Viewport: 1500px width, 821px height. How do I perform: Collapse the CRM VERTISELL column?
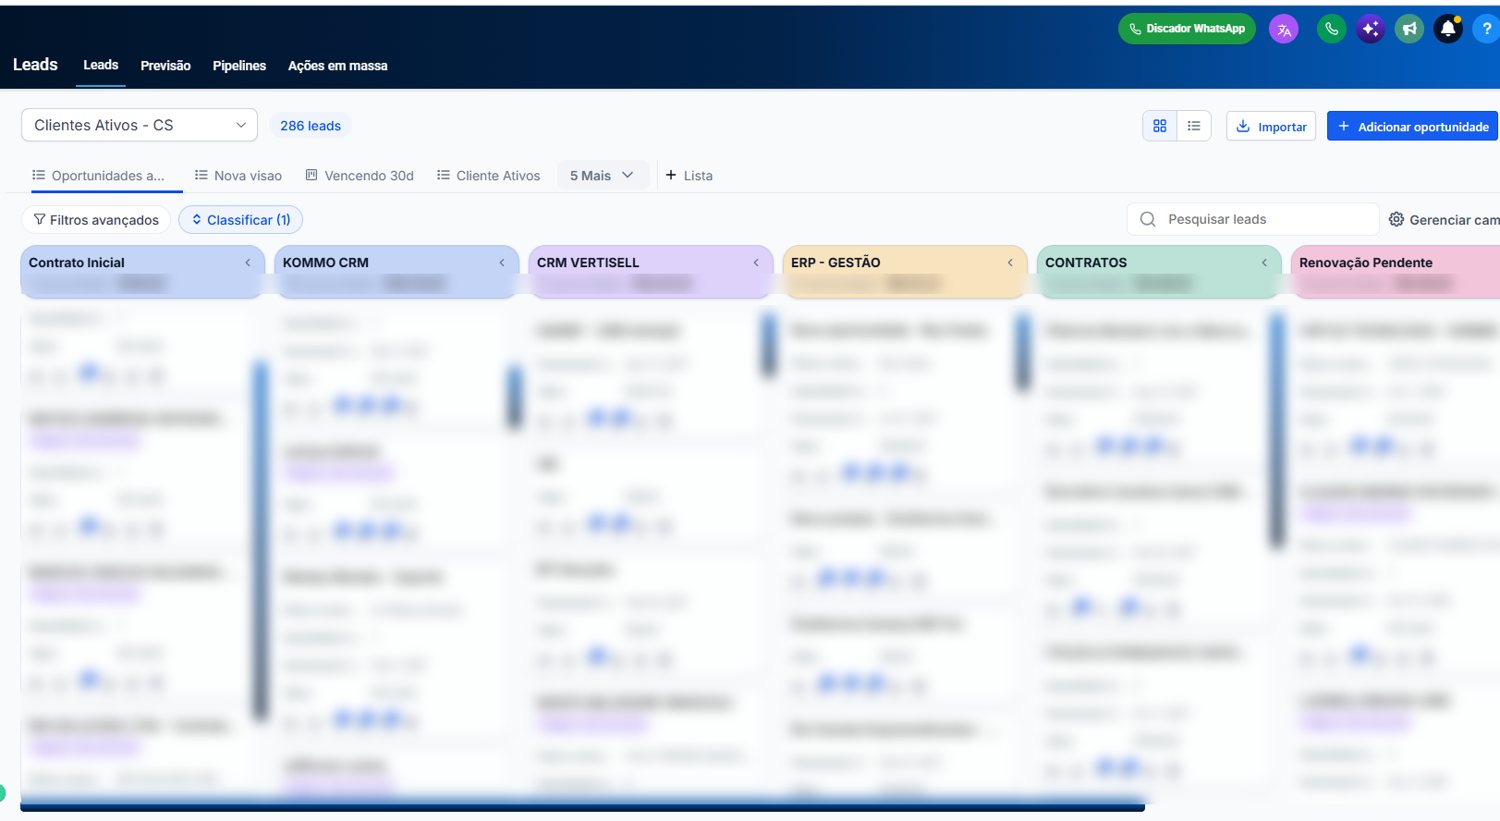(x=756, y=263)
